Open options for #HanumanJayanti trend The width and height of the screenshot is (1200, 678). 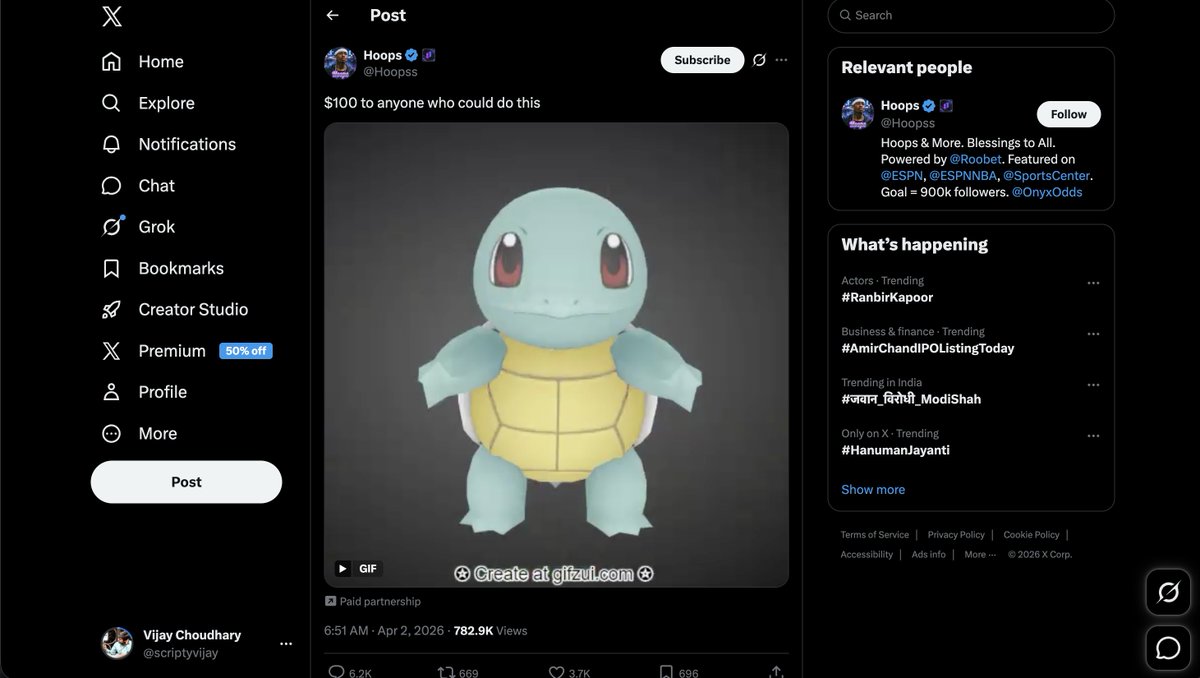tap(1093, 436)
